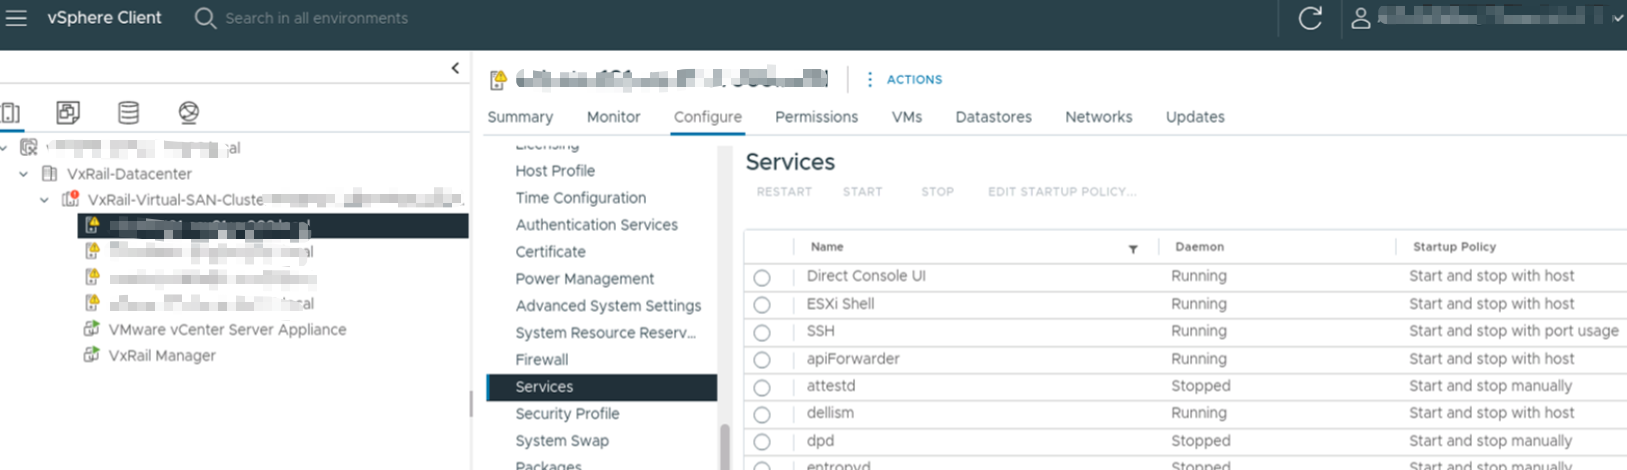Open the hamburger main menu
The height and width of the screenshot is (470, 1627).
pyautogui.click(x=17, y=18)
